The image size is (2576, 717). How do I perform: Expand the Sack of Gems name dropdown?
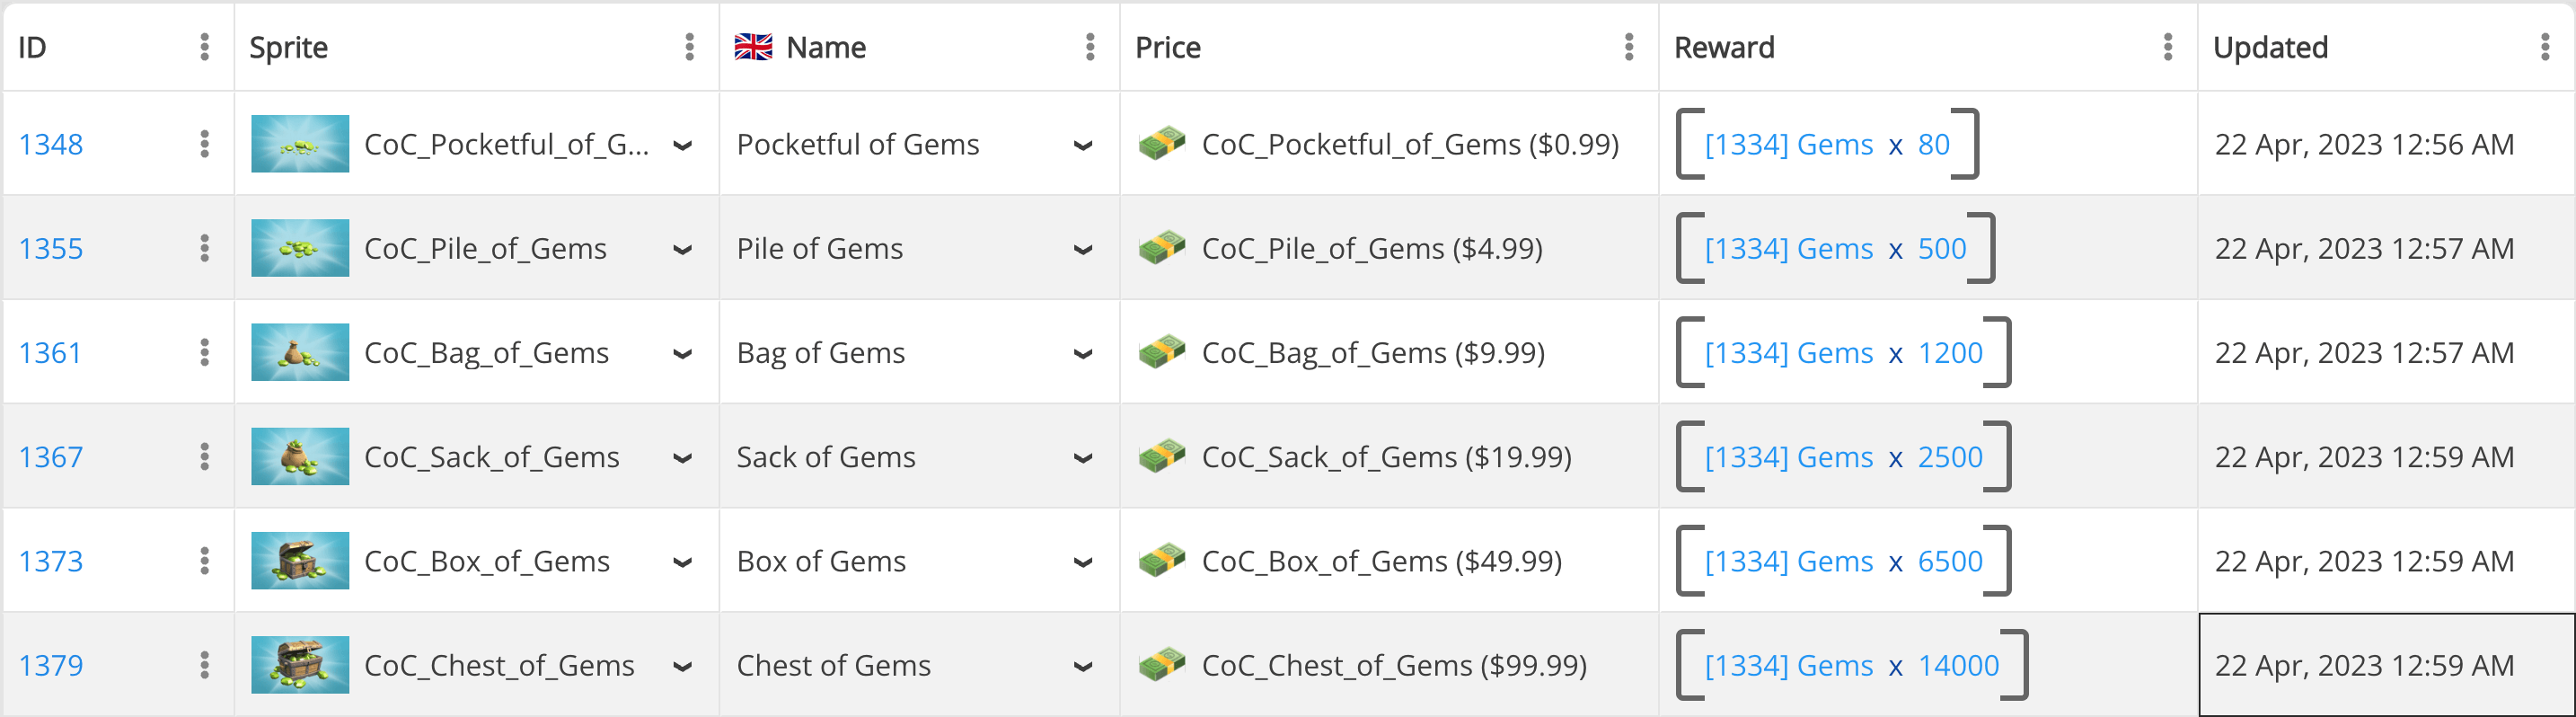pyautogui.click(x=1083, y=458)
